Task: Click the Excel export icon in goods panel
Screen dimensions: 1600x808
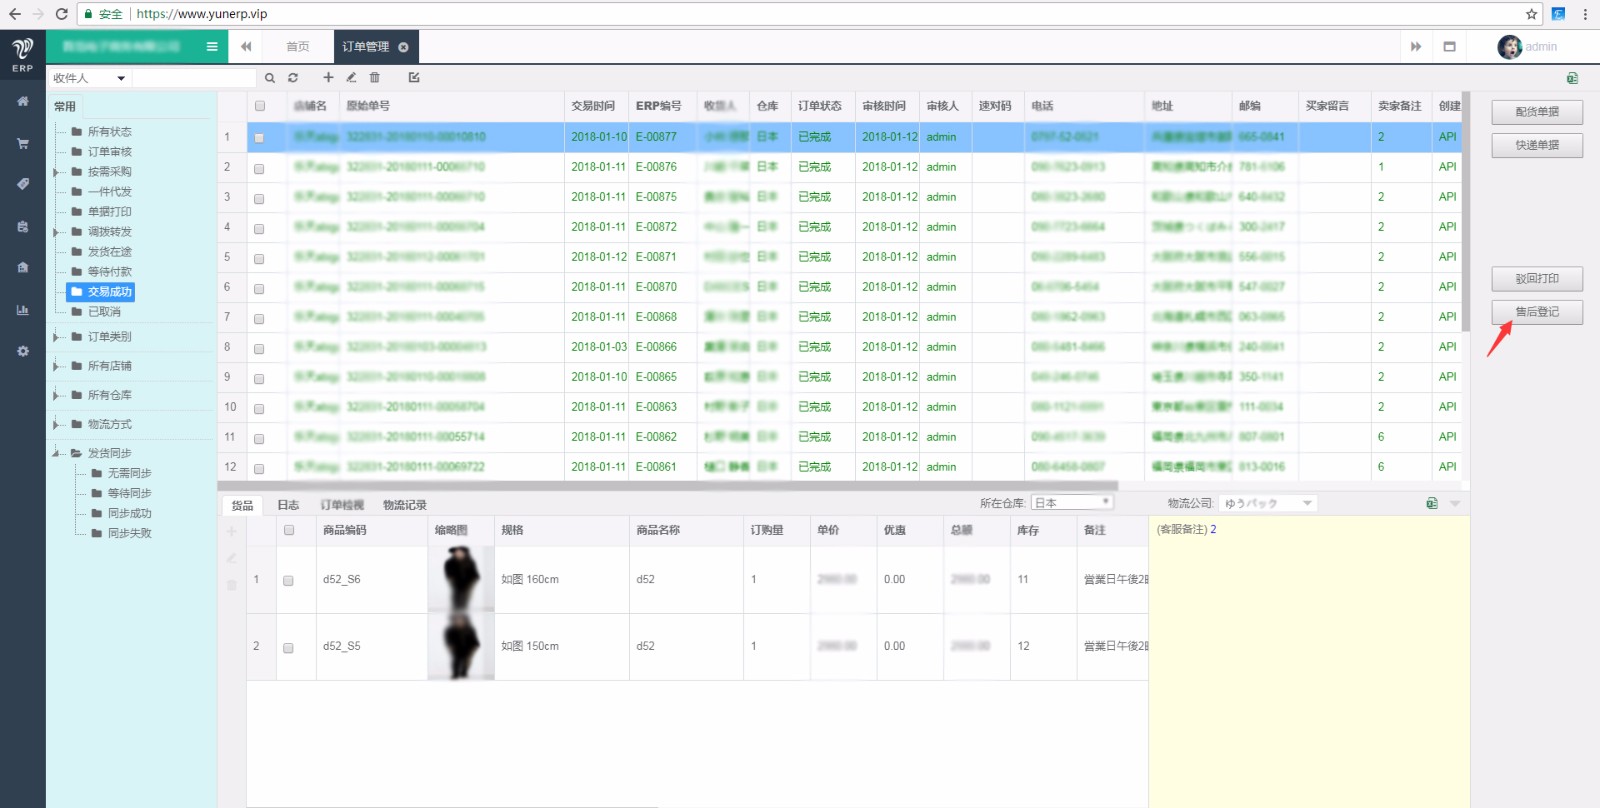Action: [x=1432, y=503]
